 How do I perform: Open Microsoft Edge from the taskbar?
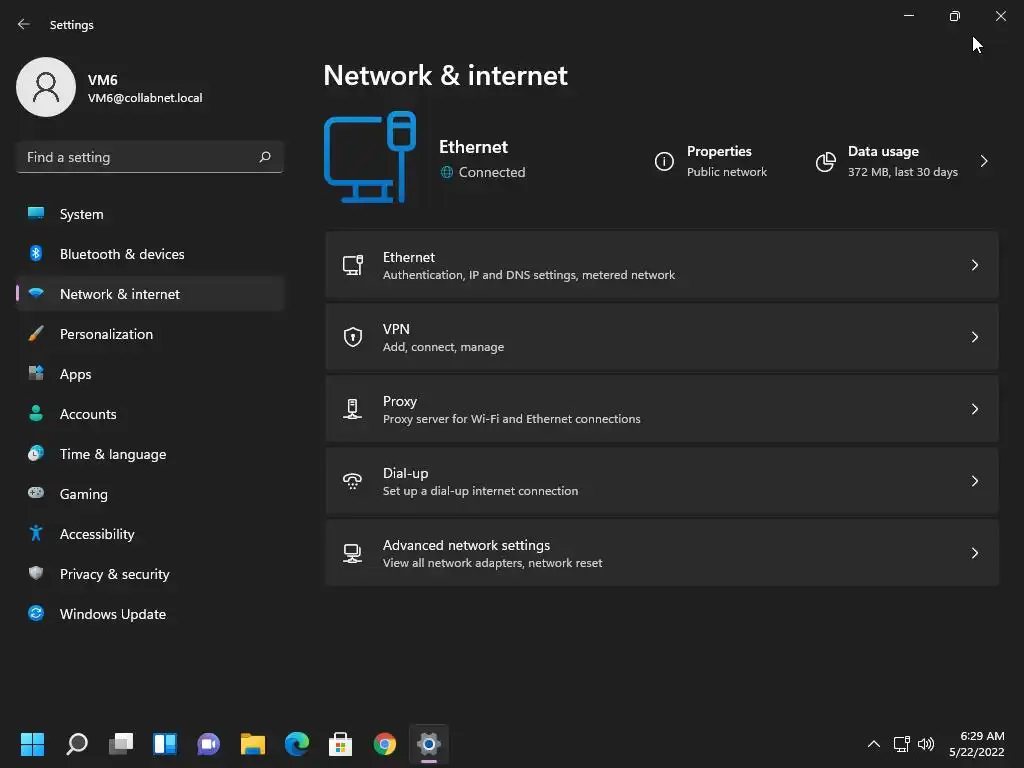point(297,744)
